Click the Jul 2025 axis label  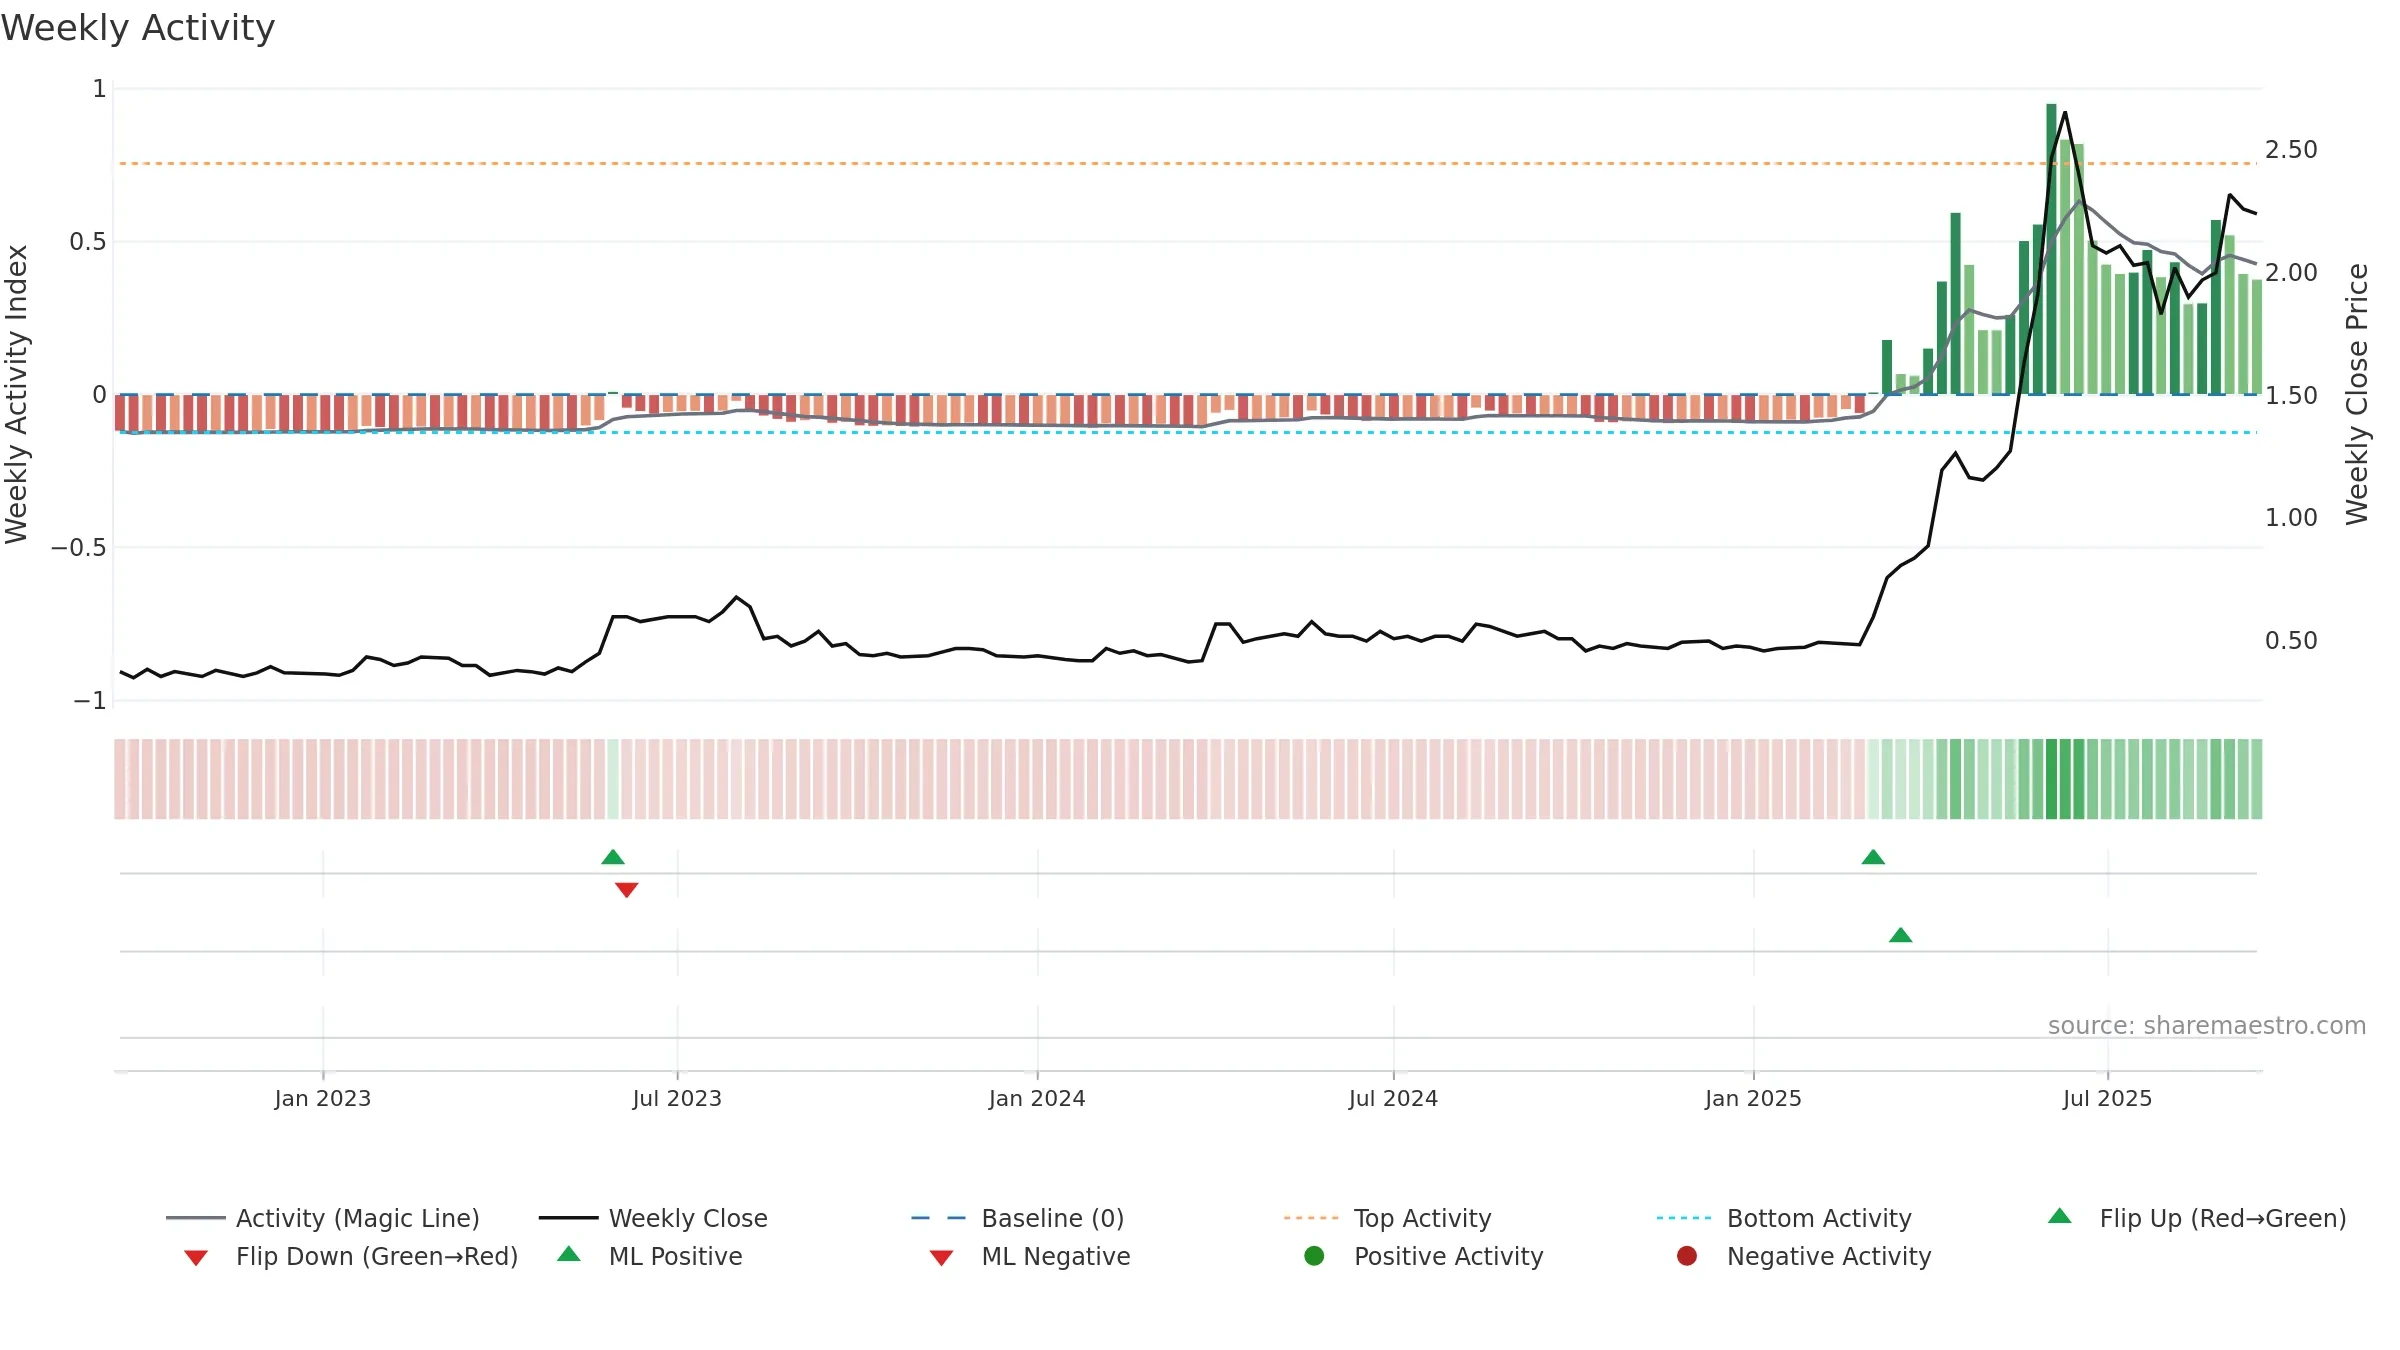[x=2107, y=1098]
